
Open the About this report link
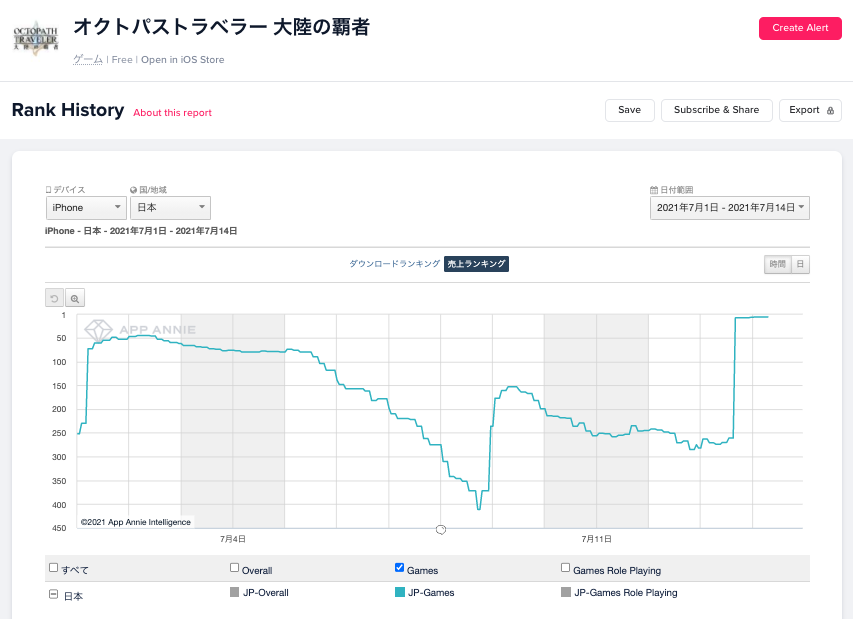pyautogui.click(x=172, y=113)
